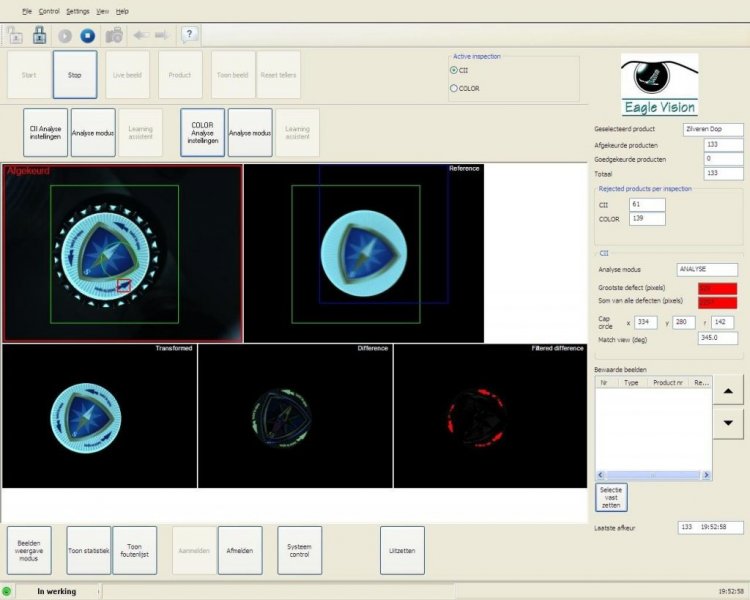
Task: Click the large Stop button
Action: [75, 75]
